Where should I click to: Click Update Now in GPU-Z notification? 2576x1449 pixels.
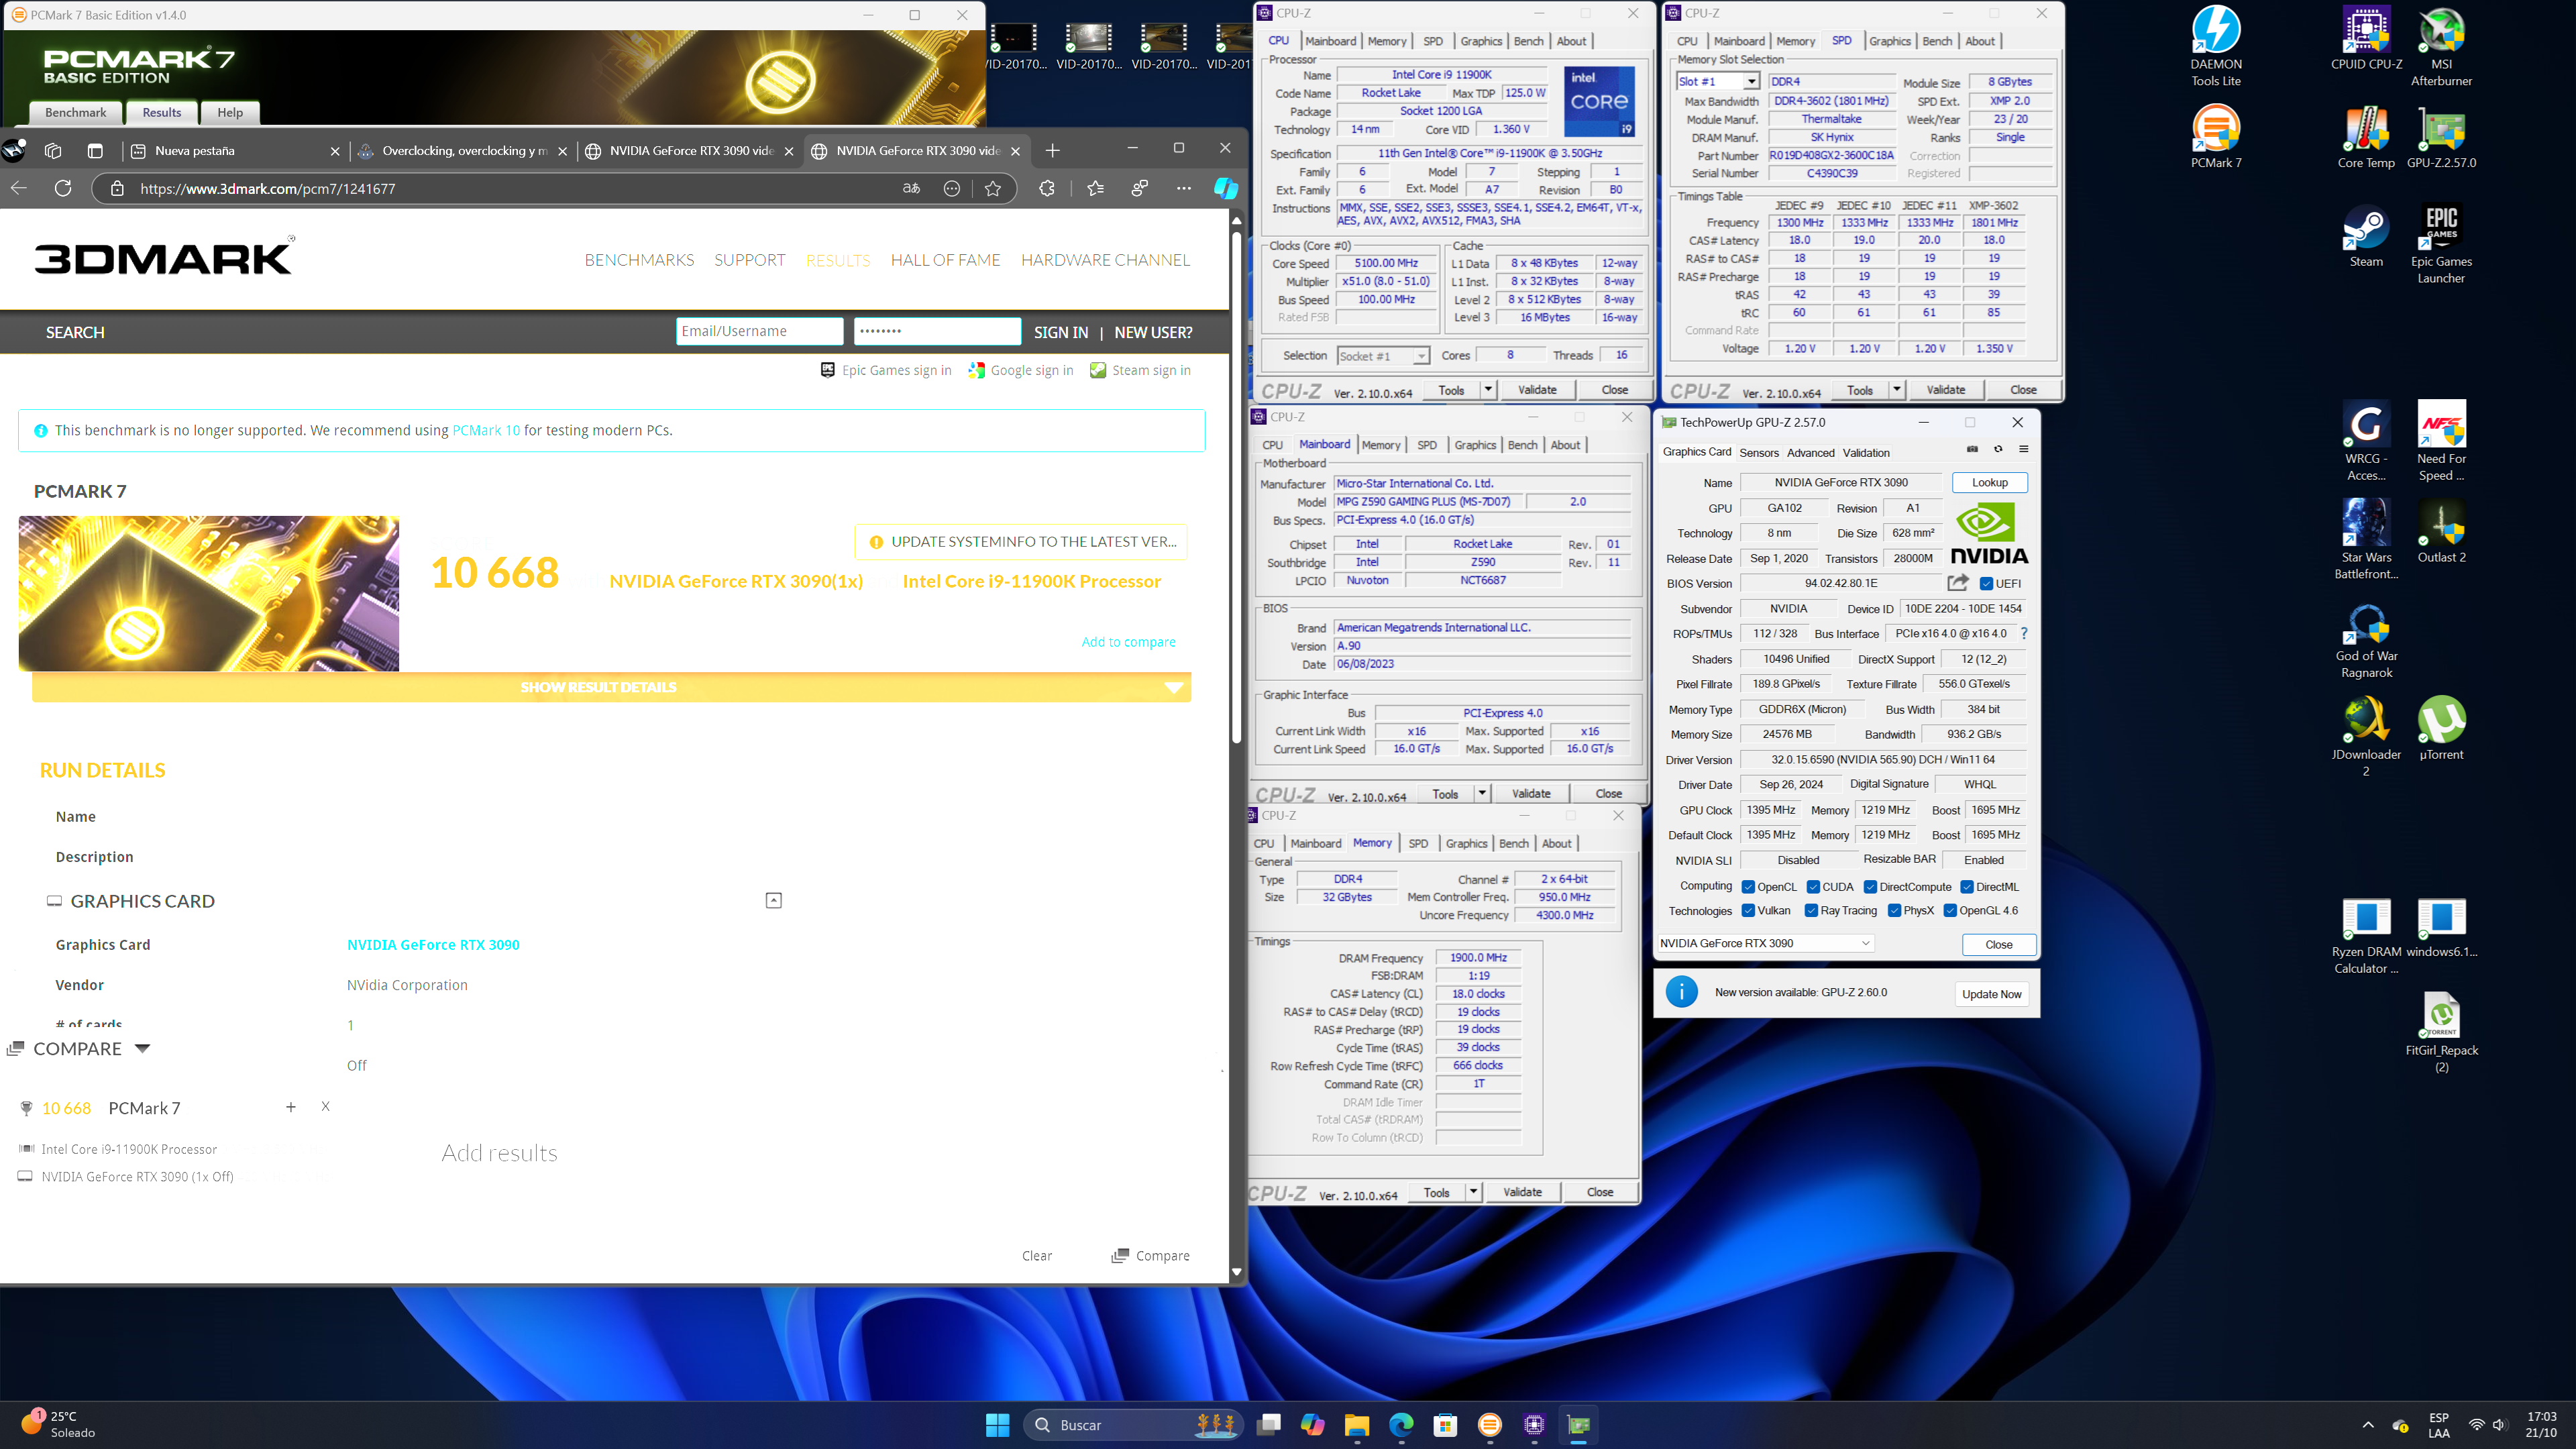(1991, 993)
